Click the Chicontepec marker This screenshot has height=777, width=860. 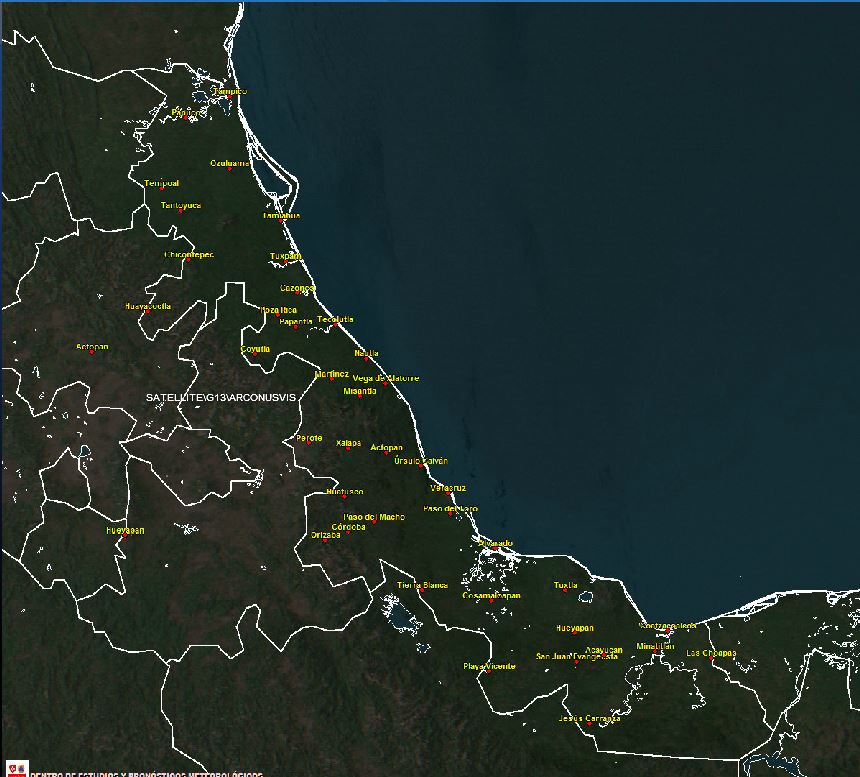pos(188,260)
